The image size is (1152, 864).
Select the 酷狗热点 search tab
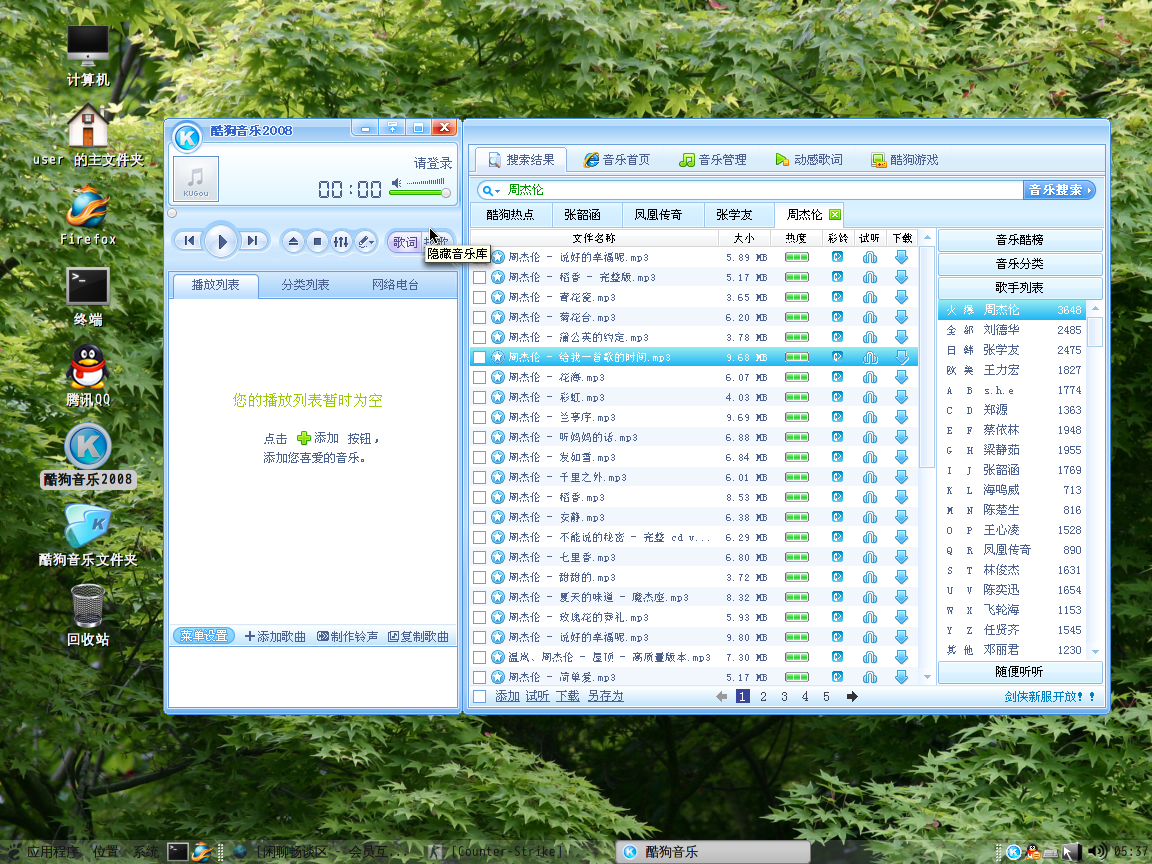coord(511,215)
